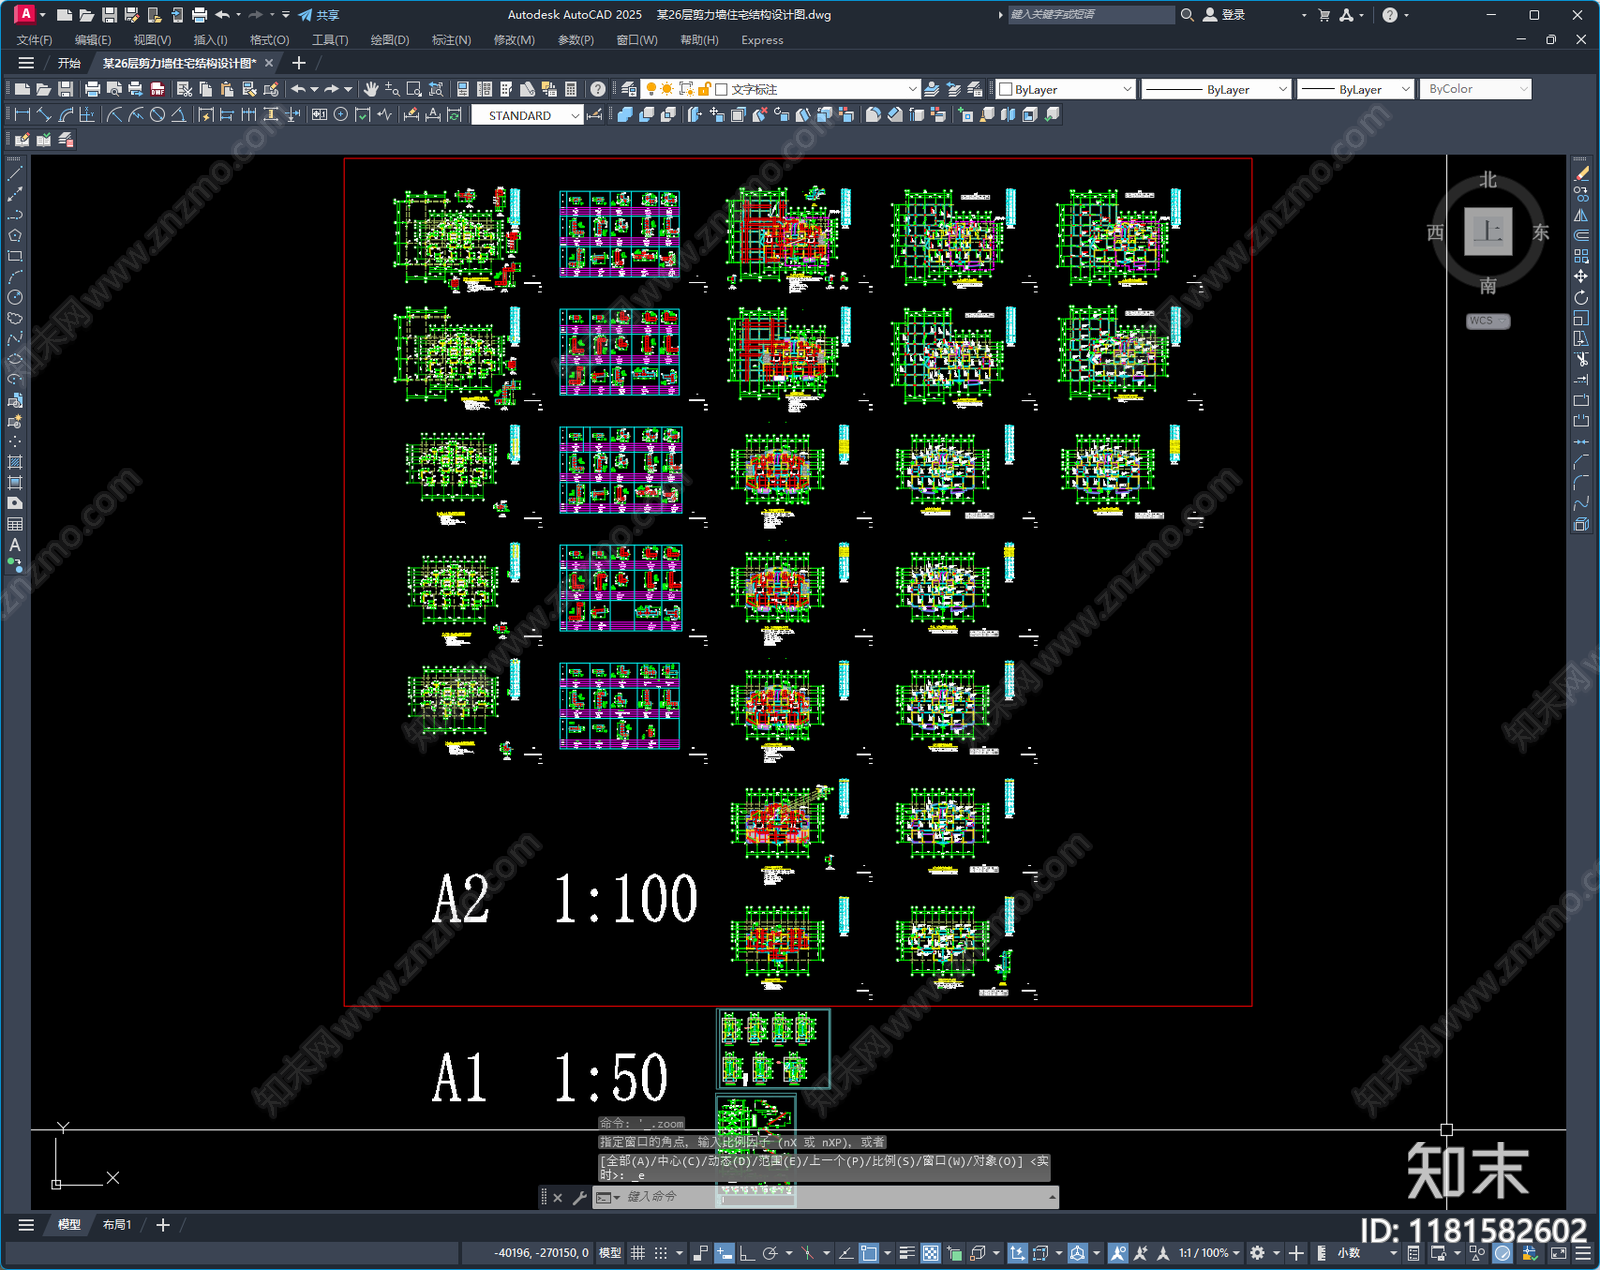The image size is (1600, 1270).
Task: Select the Polygon draw tool
Action: [15, 236]
